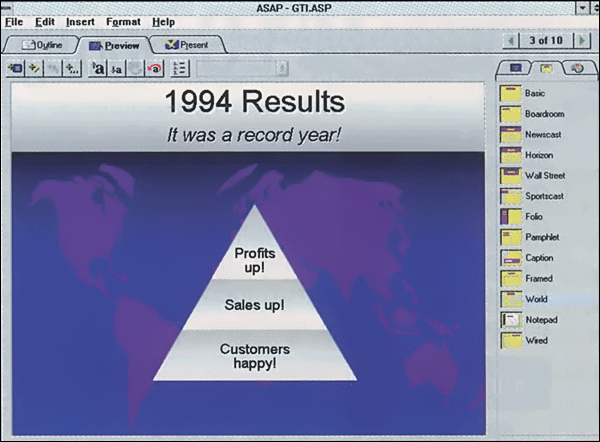Click the greyed-out third toolbar icon
This screenshot has height=442, width=600.
click(53, 69)
